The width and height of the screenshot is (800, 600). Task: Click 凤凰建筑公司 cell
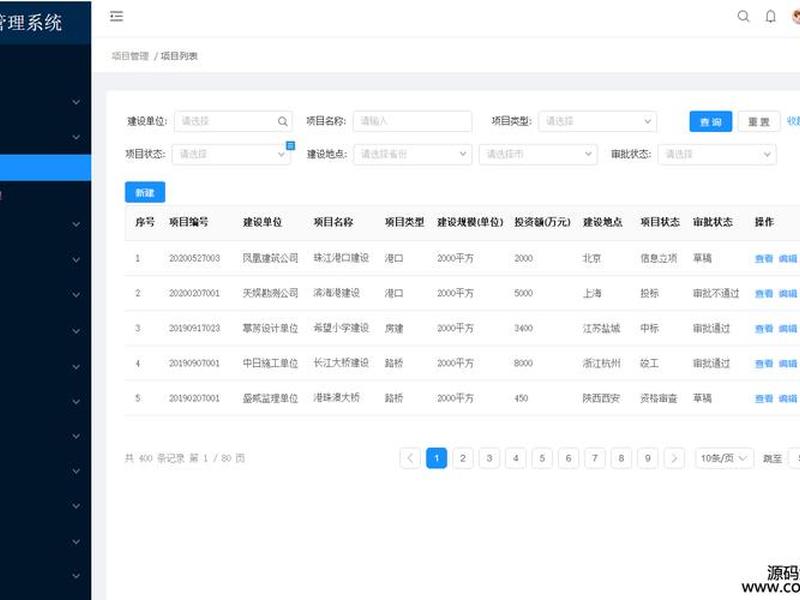click(x=270, y=258)
